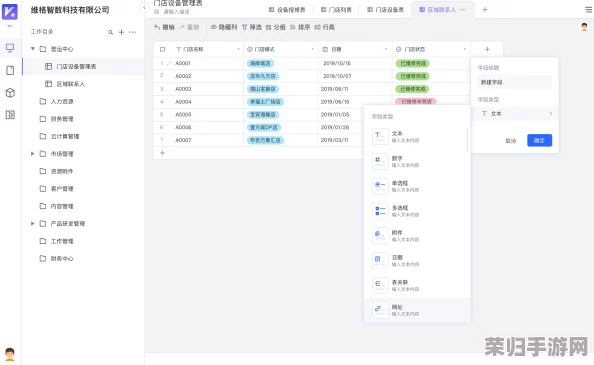Switch to the 门店设备表 tab
The height and width of the screenshot is (365, 594).
pyautogui.click(x=385, y=9)
